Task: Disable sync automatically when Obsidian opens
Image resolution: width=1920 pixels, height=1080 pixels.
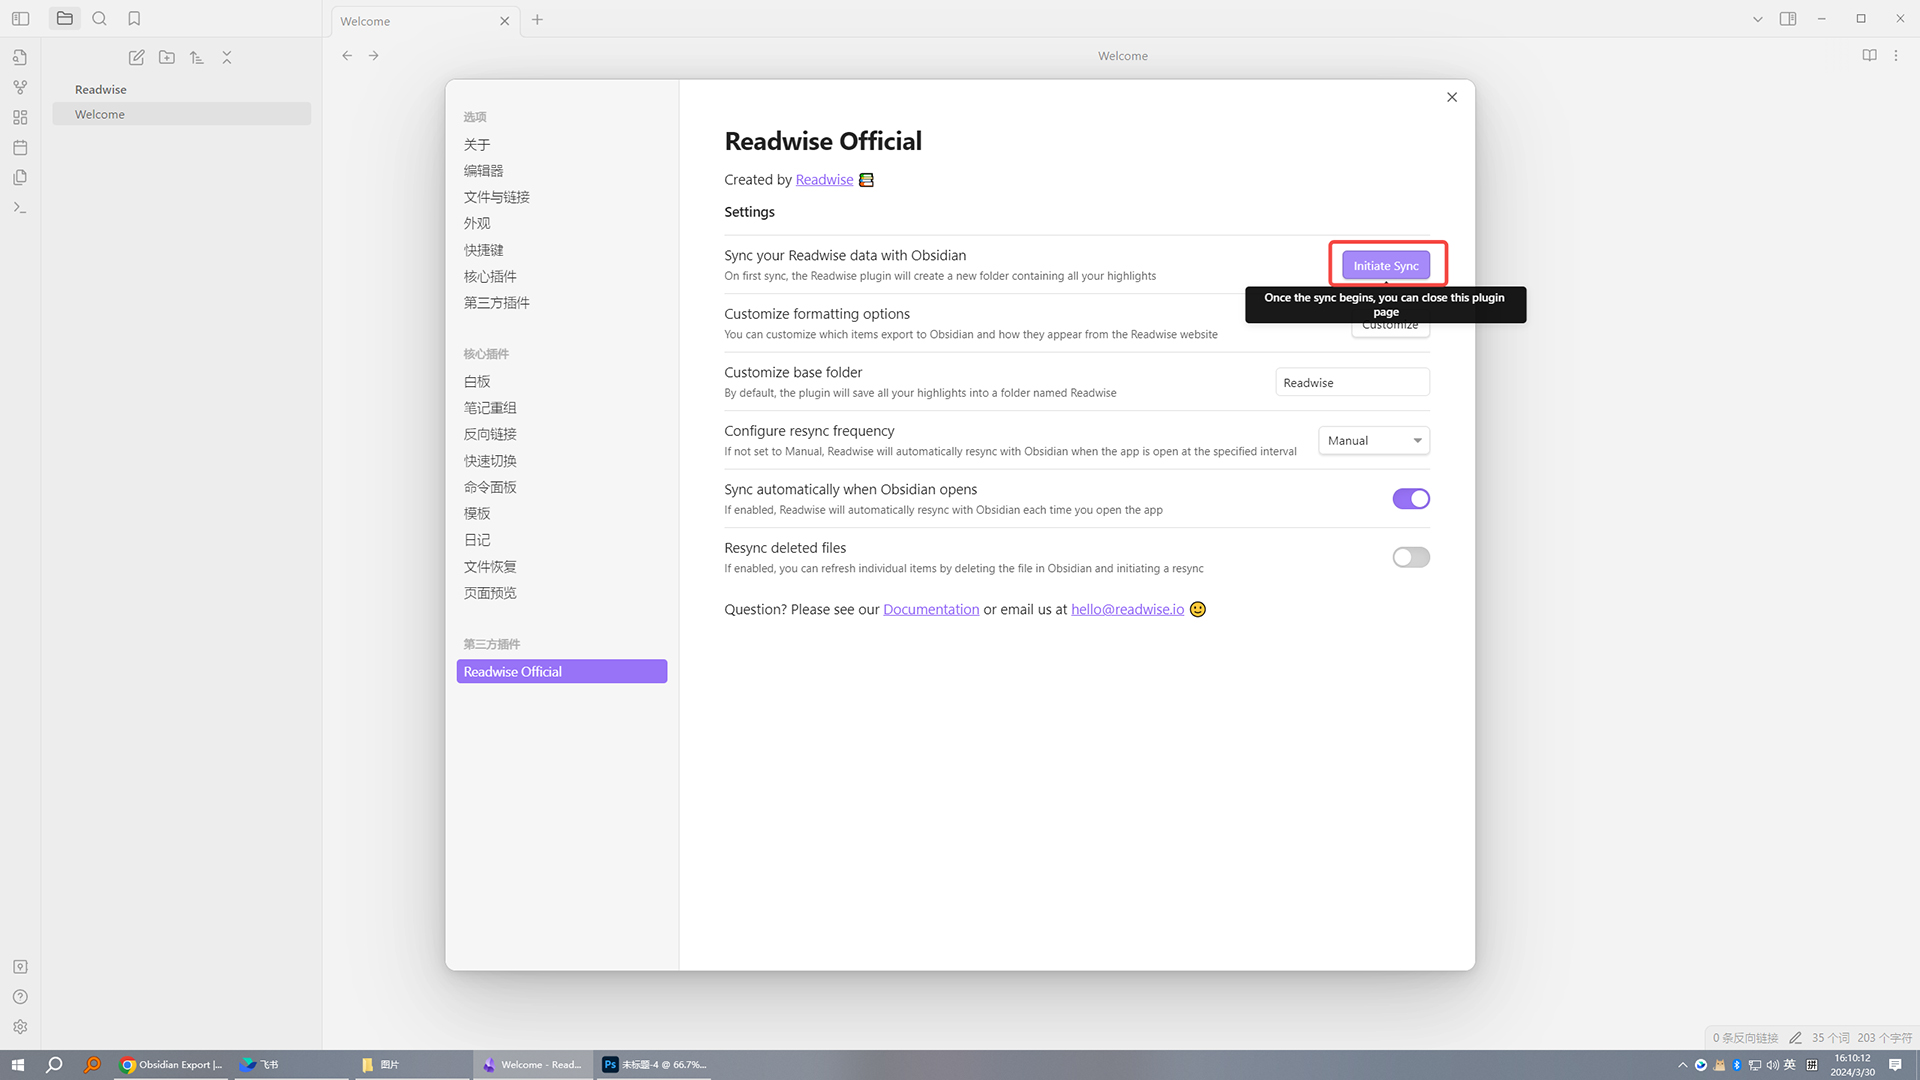Action: (x=1410, y=498)
